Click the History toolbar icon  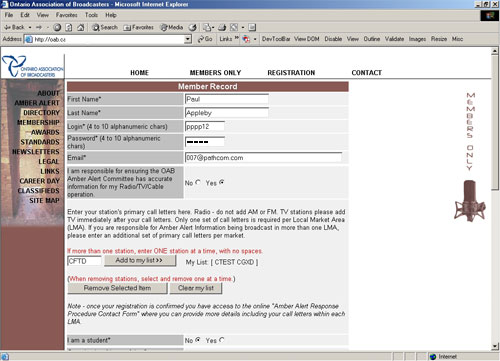point(192,28)
